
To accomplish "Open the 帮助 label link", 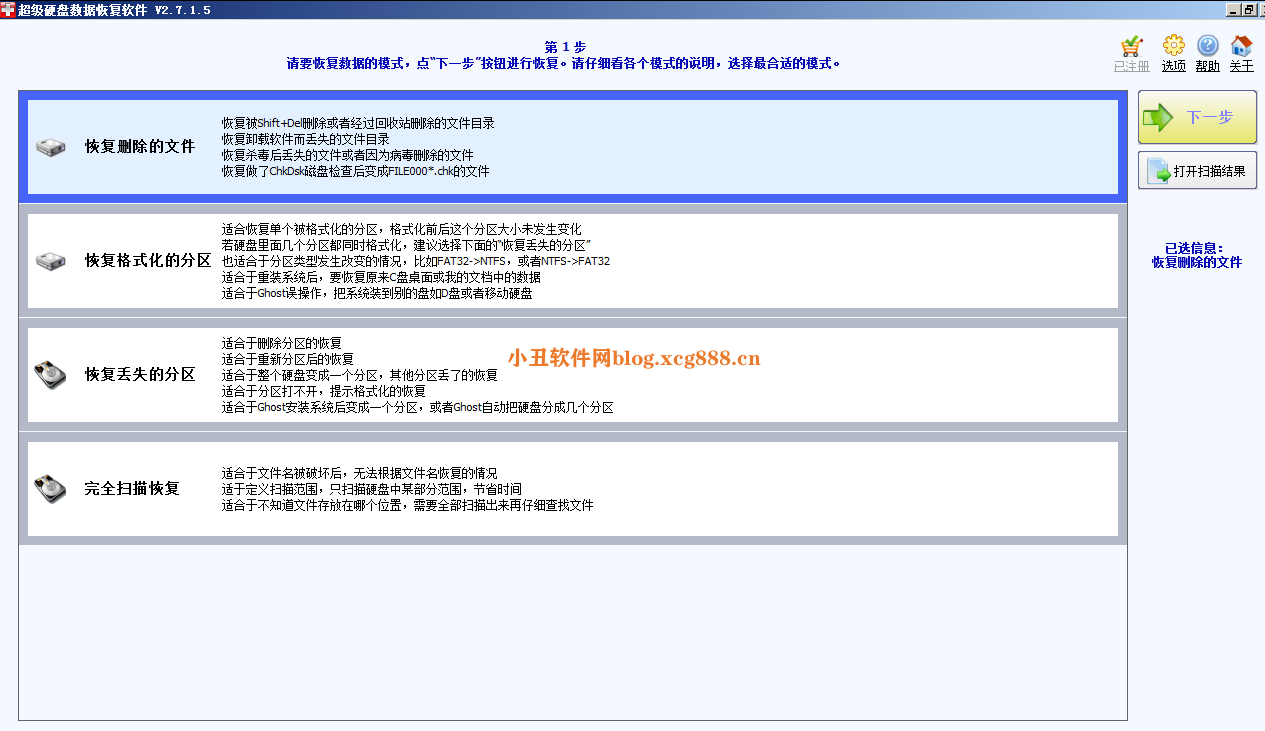I will pyautogui.click(x=1208, y=66).
